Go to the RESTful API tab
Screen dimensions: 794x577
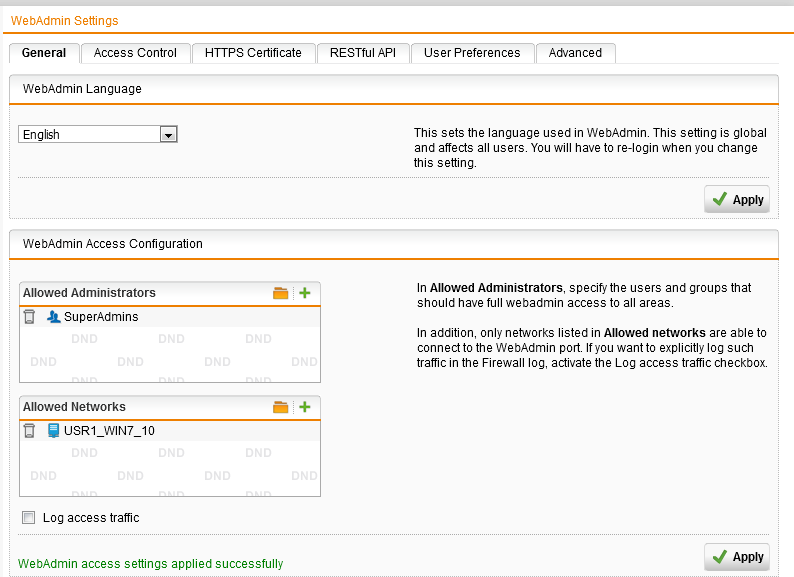(363, 53)
